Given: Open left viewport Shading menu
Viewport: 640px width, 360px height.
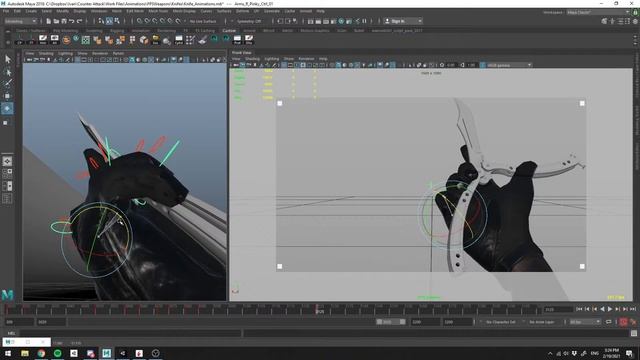Looking at the screenshot, I should click(x=46, y=53).
